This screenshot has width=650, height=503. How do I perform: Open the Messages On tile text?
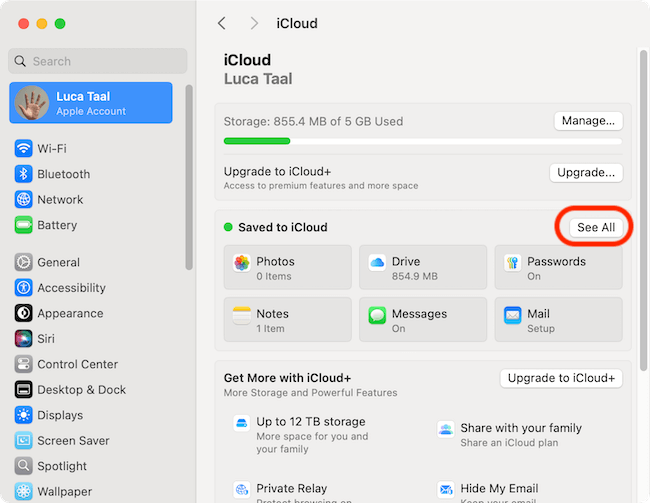pyautogui.click(x=419, y=321)
